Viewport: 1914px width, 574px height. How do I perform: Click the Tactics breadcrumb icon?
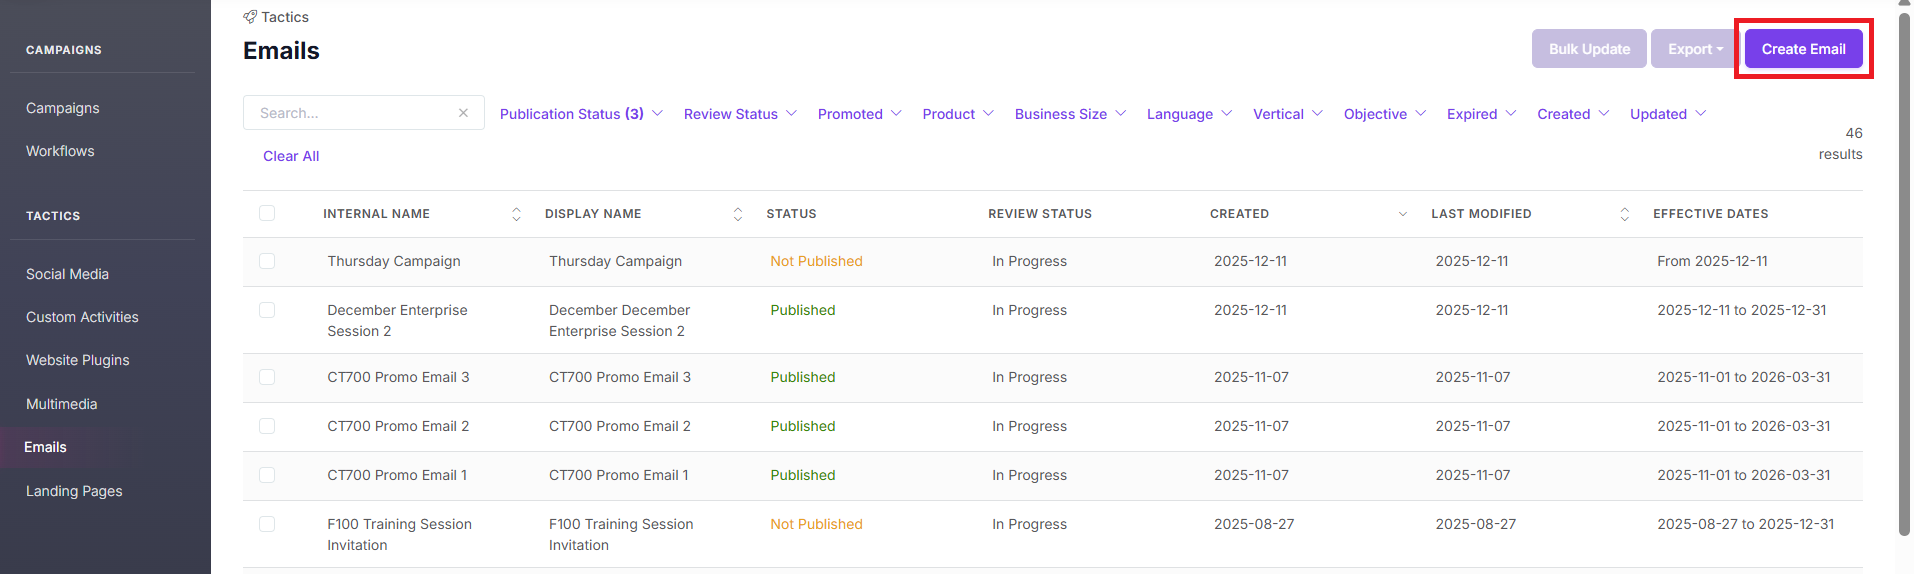[x=250, y=17]
